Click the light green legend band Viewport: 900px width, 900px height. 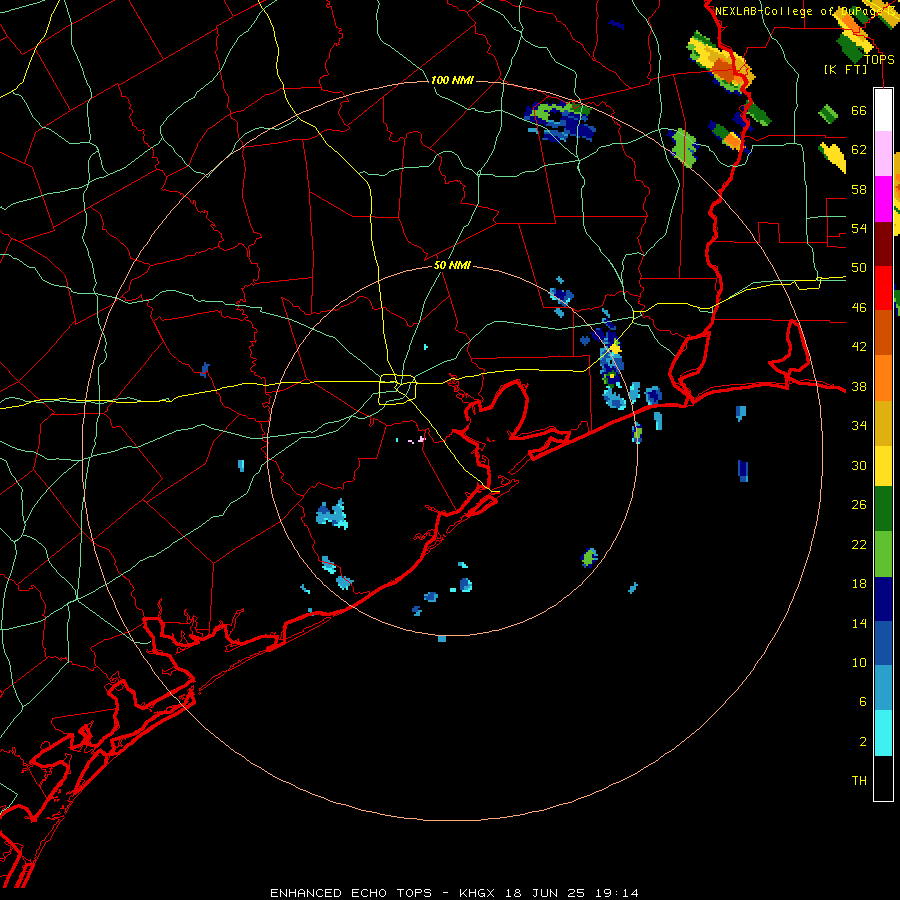[x=883, y=553]
